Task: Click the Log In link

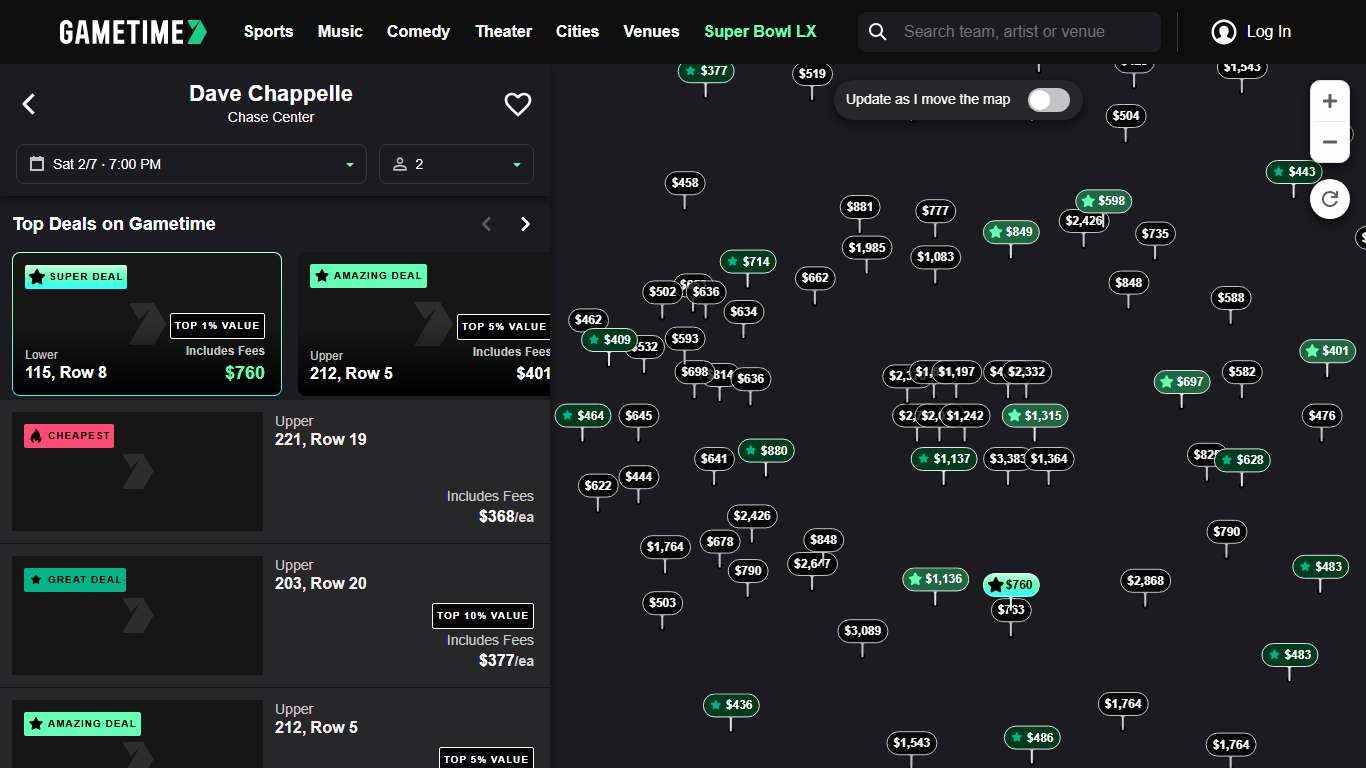Action: (x=1268, y=32)
